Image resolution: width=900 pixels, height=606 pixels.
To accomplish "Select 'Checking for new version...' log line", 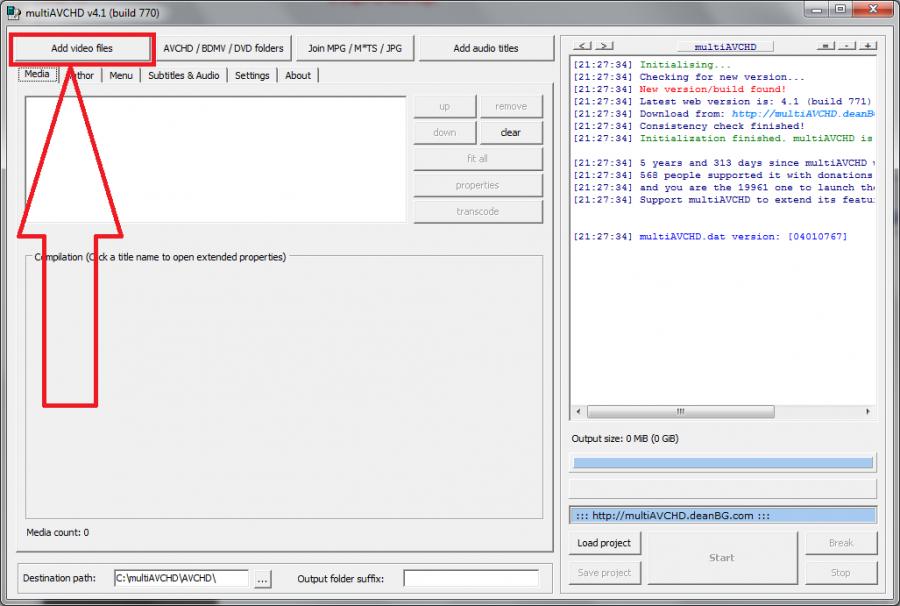I will coord(689,77).
